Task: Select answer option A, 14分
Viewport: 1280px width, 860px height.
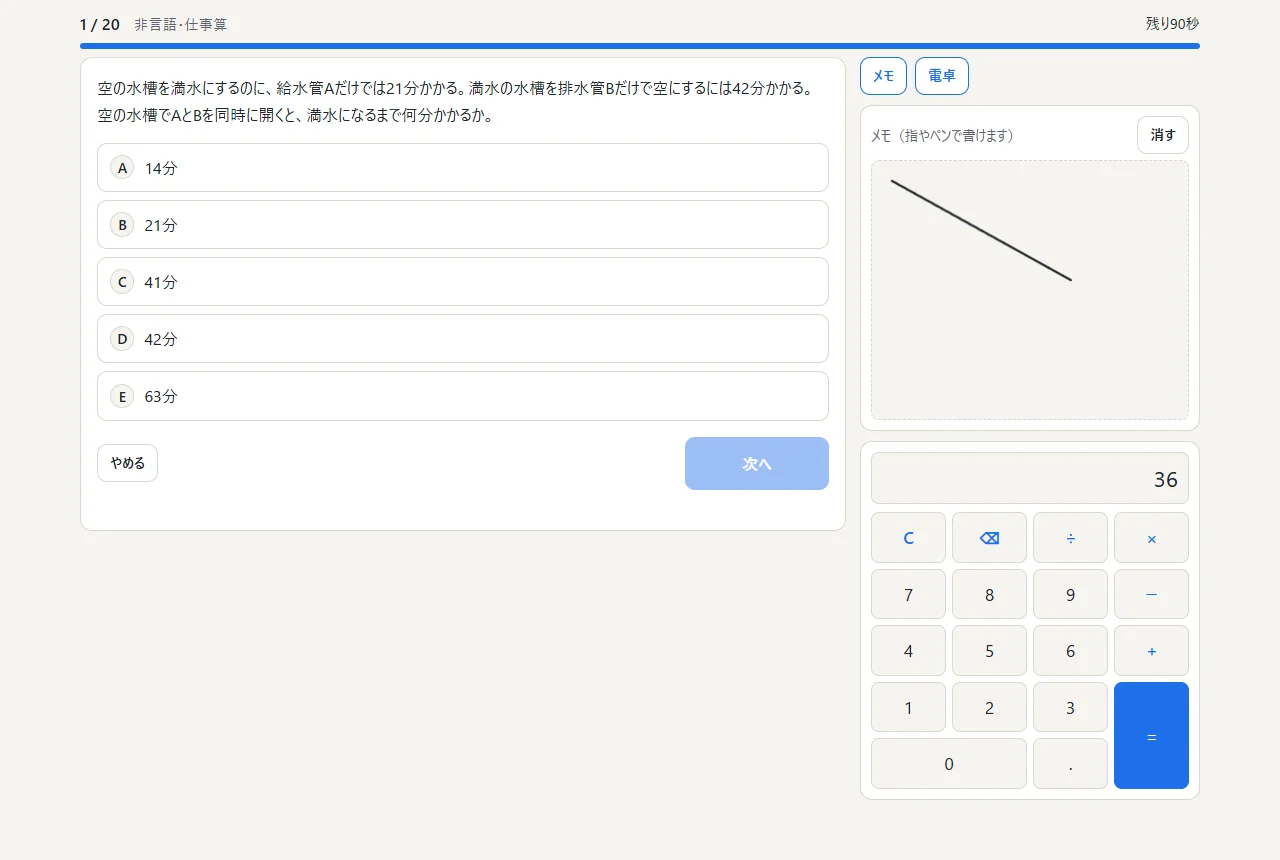Action: pyautogui.click(x=463, y=168)
